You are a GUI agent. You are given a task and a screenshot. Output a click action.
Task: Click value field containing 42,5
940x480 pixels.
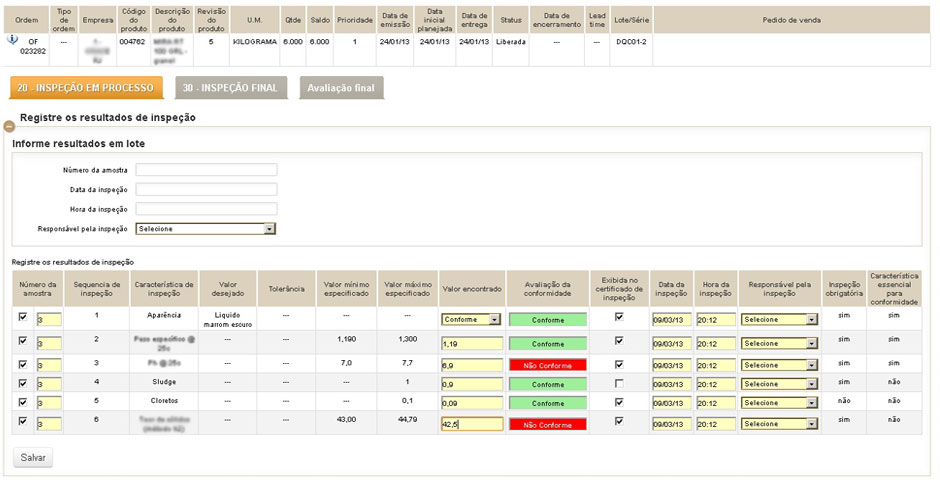pos(472,424)
